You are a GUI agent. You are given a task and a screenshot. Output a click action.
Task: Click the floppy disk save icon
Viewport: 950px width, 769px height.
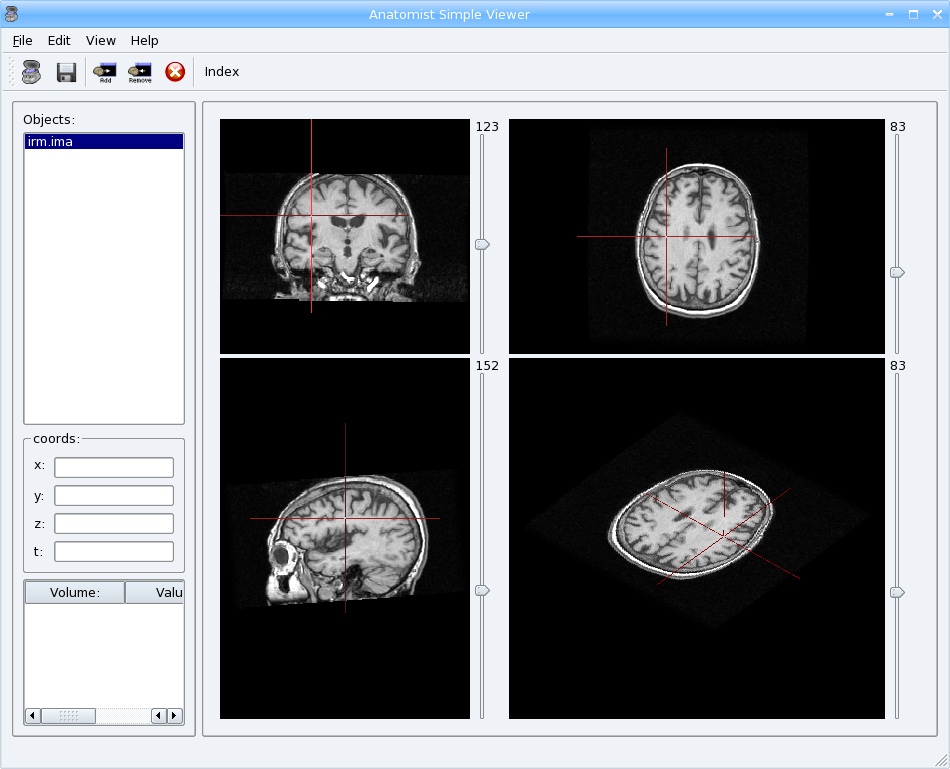point(66,71)
